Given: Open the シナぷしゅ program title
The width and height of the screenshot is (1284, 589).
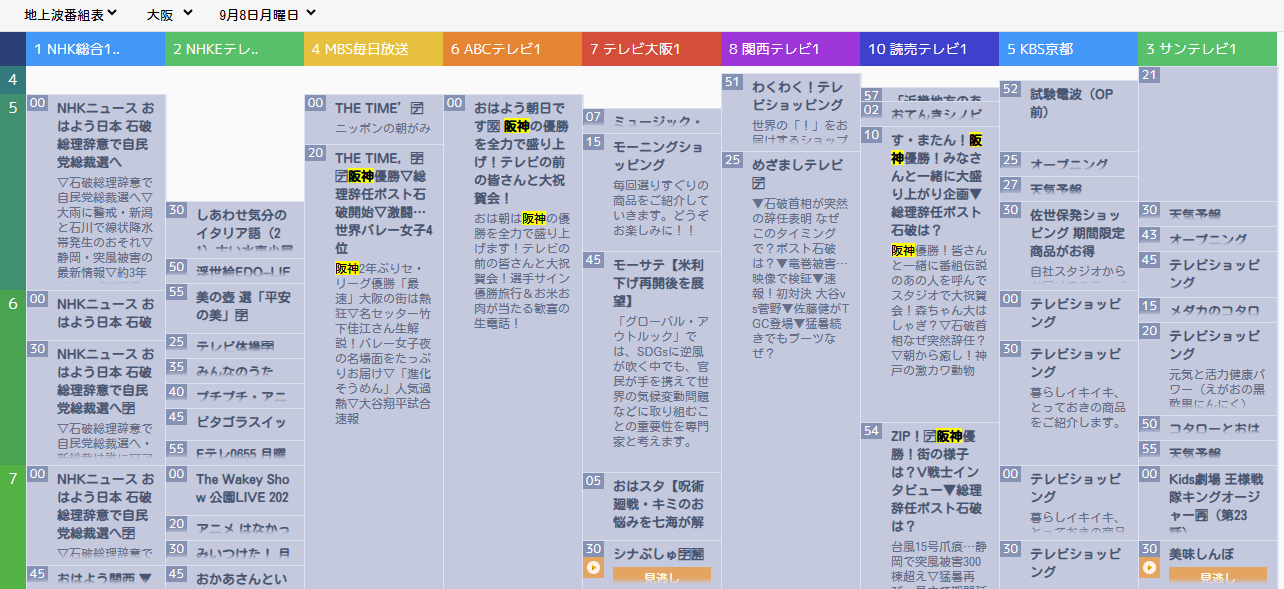Looking at the screenshot, I should pos(658,552).
